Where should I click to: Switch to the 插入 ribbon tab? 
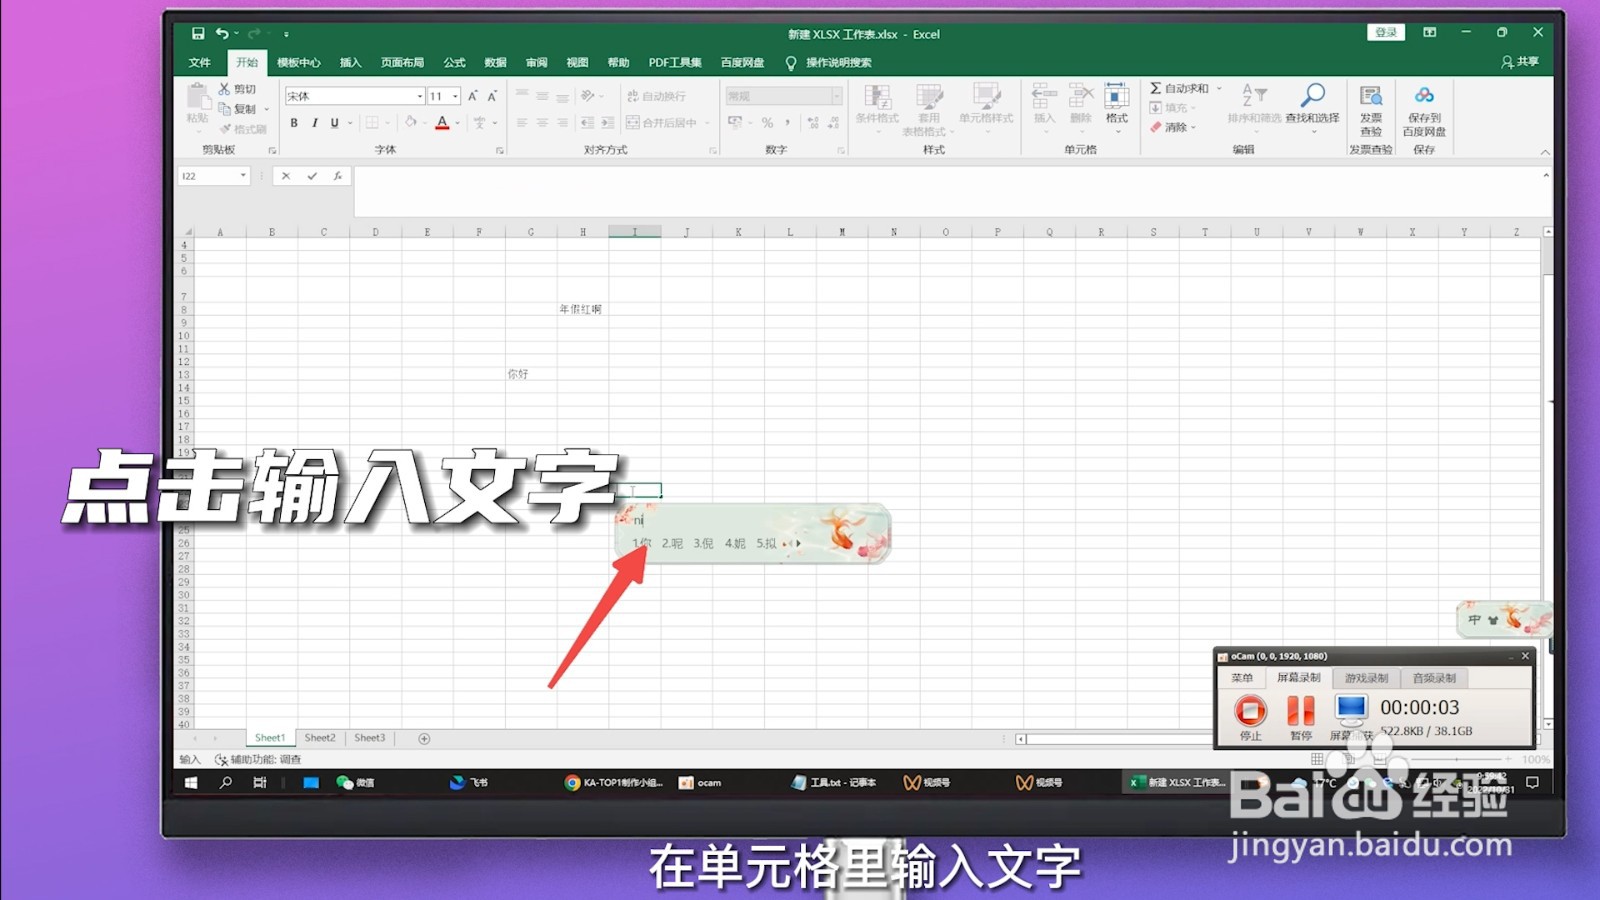(349, 62)
